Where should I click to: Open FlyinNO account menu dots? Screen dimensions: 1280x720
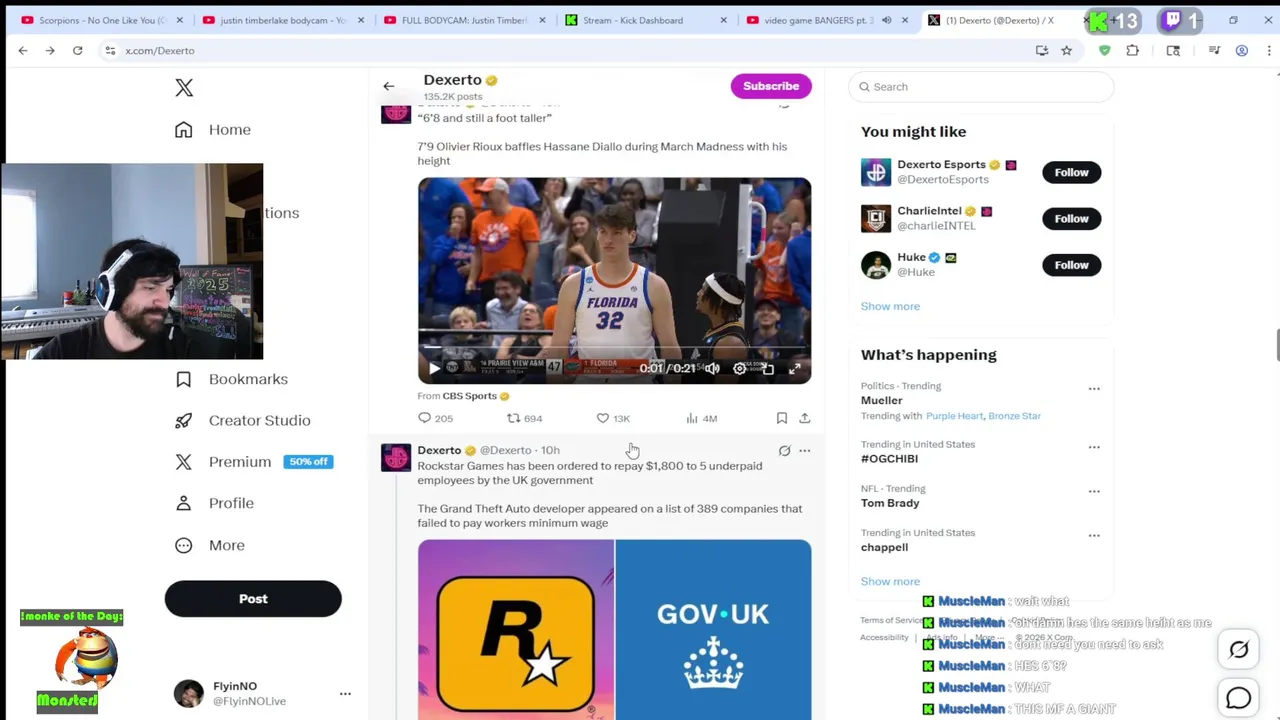[x=345, y=693]
